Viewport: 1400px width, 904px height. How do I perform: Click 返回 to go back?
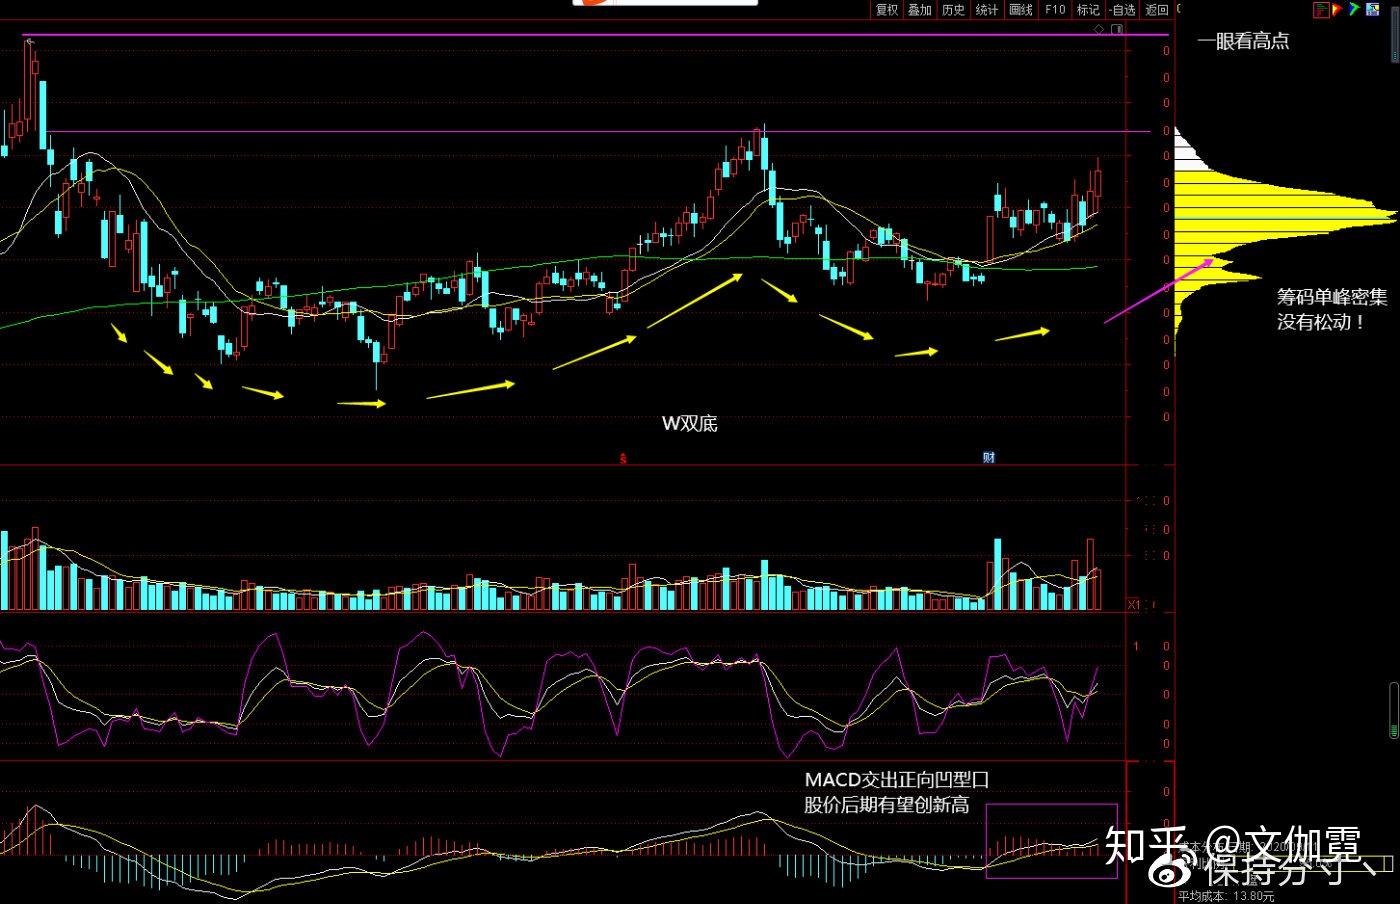coord(1157,10)
